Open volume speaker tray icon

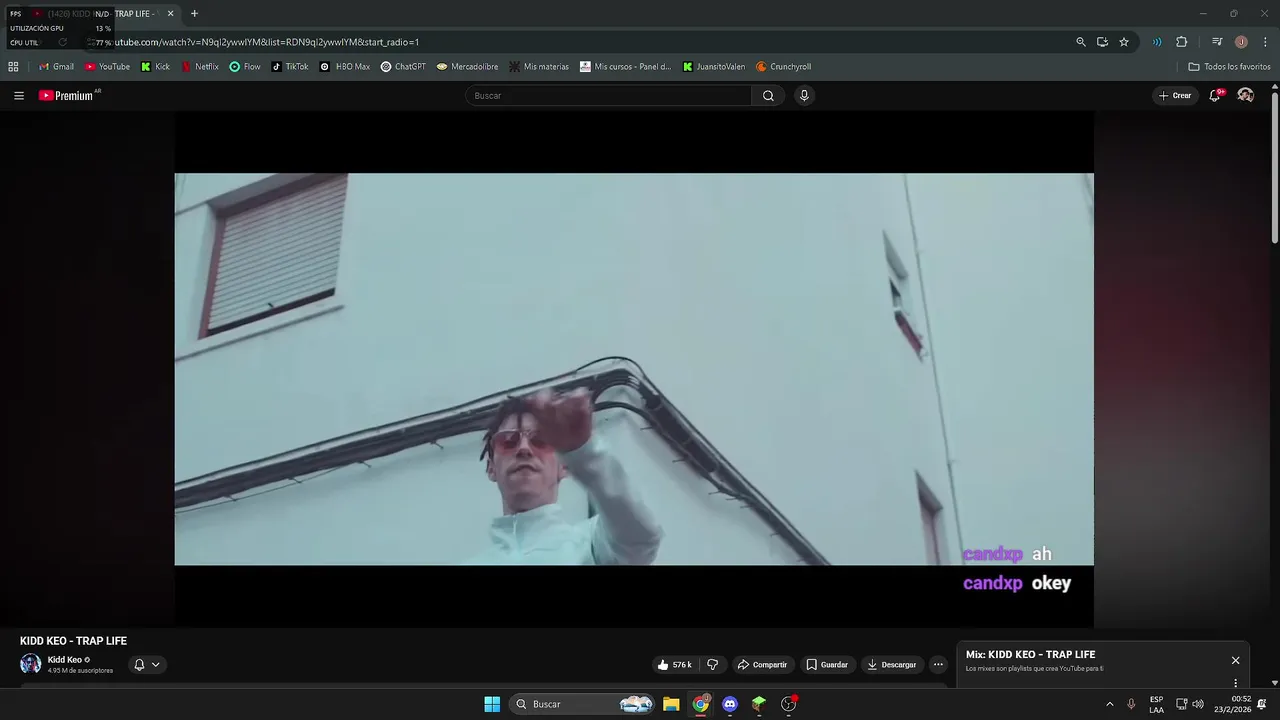coord(1198,704)
